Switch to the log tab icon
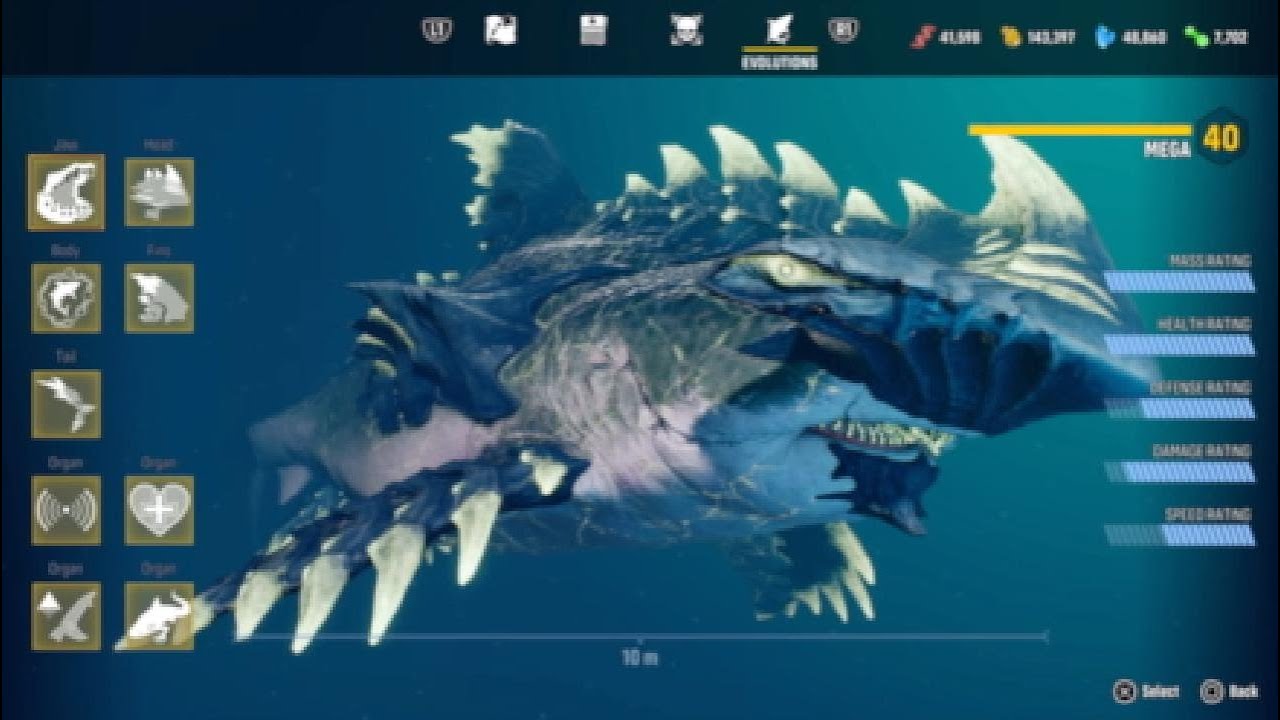This screenshot has width=1280, height=720. tap(593, 31)
